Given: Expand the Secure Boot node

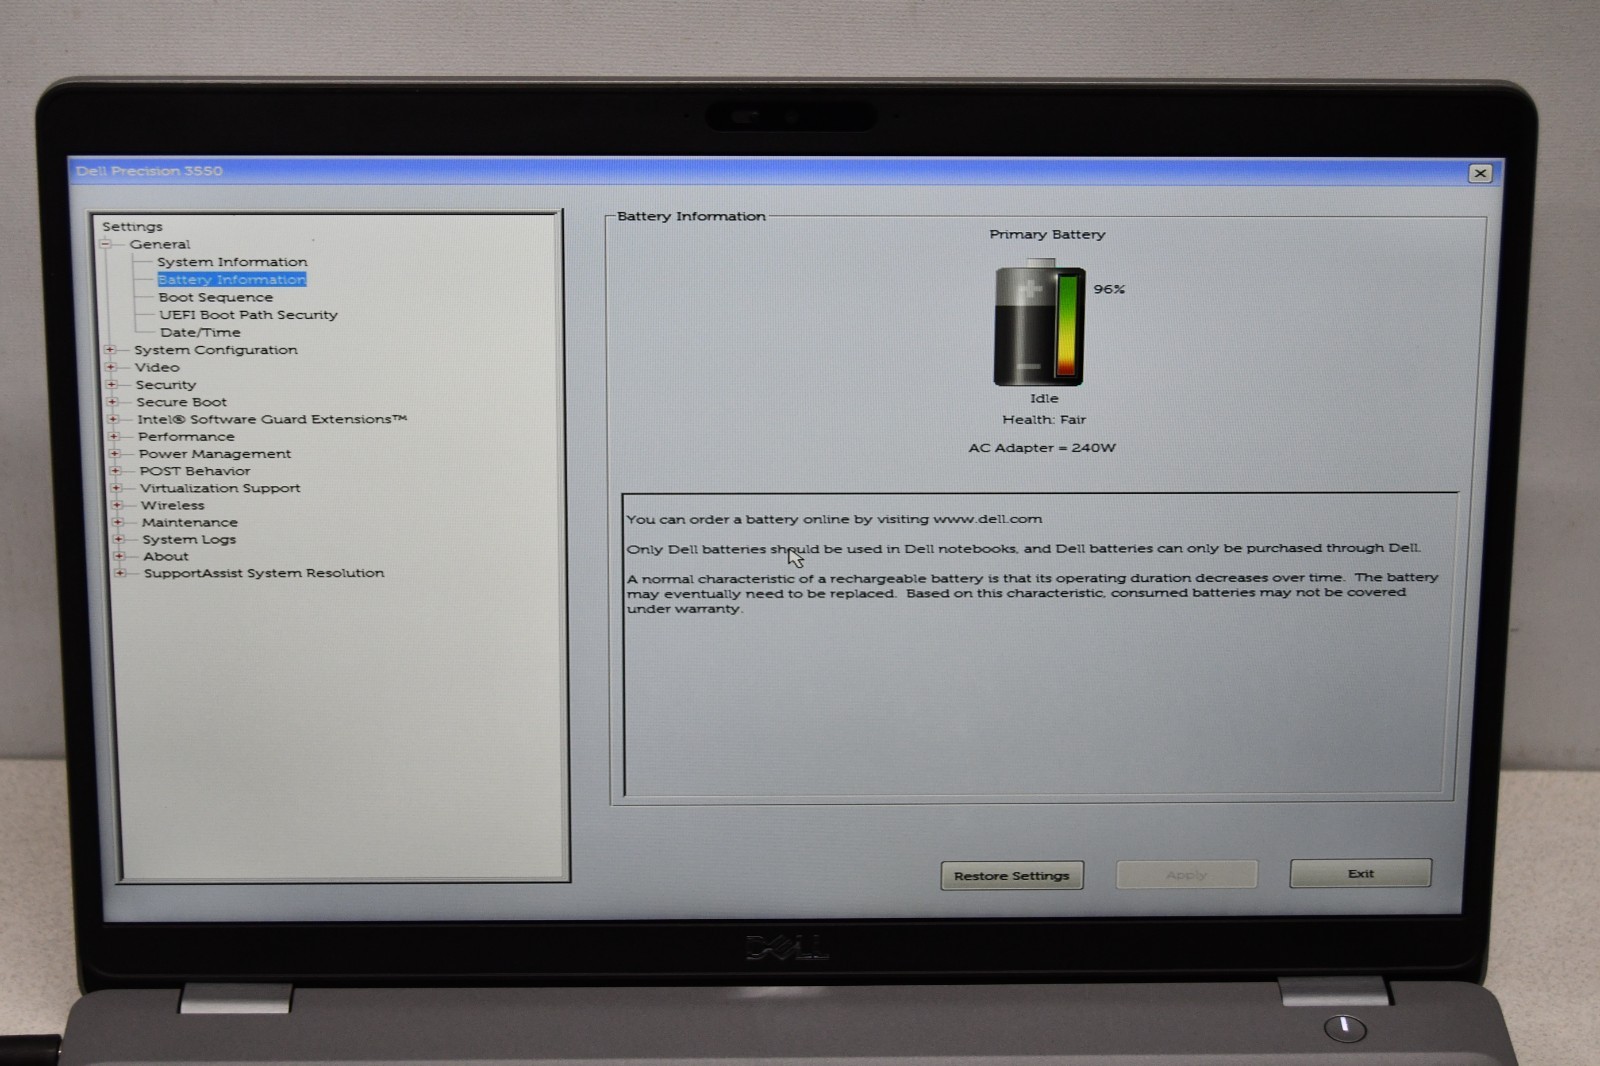Looking at the screenshot, I should tap(112, 402).
